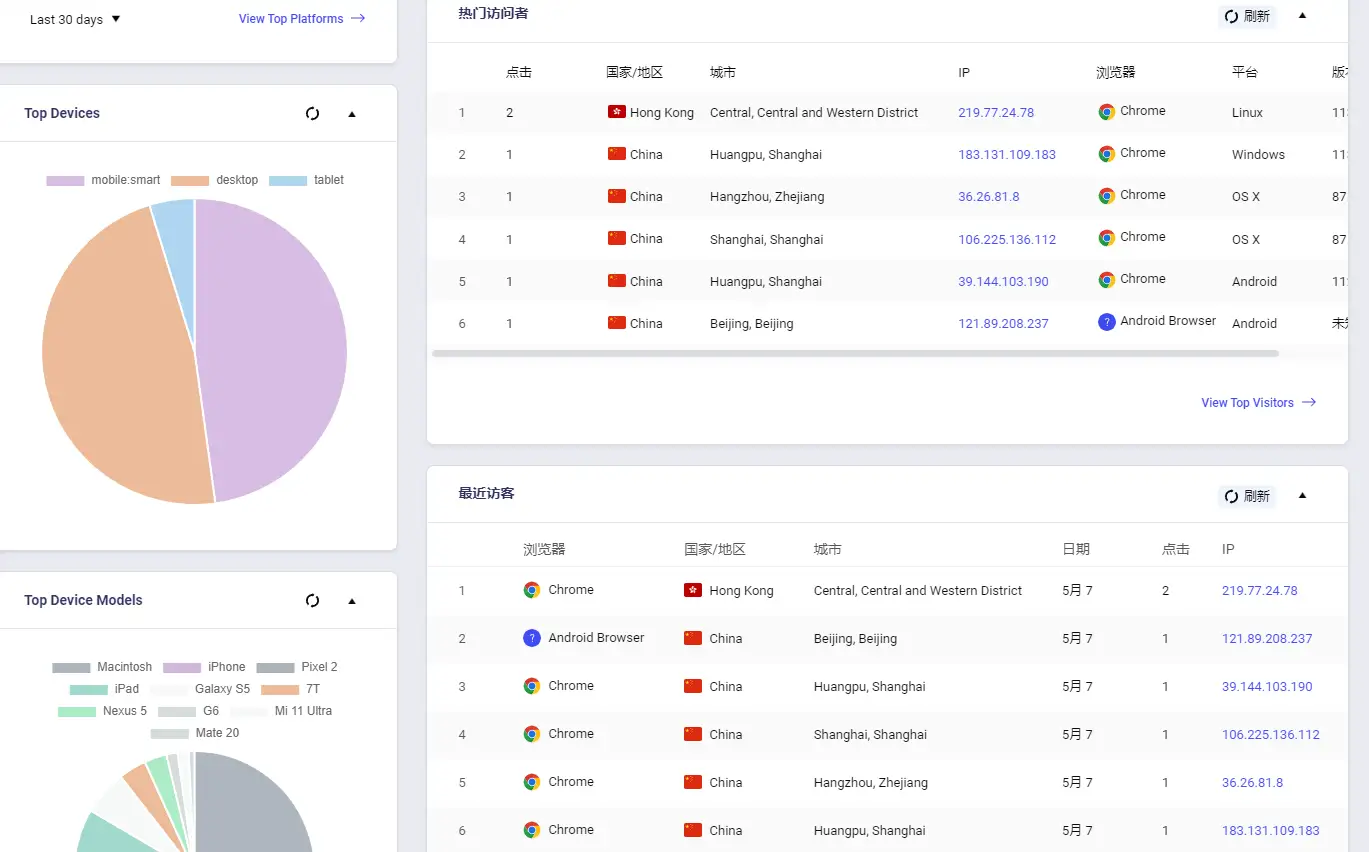Refresh the Top Devices chart
Viewport: 1369px width, 852px height.
[312, 114]
